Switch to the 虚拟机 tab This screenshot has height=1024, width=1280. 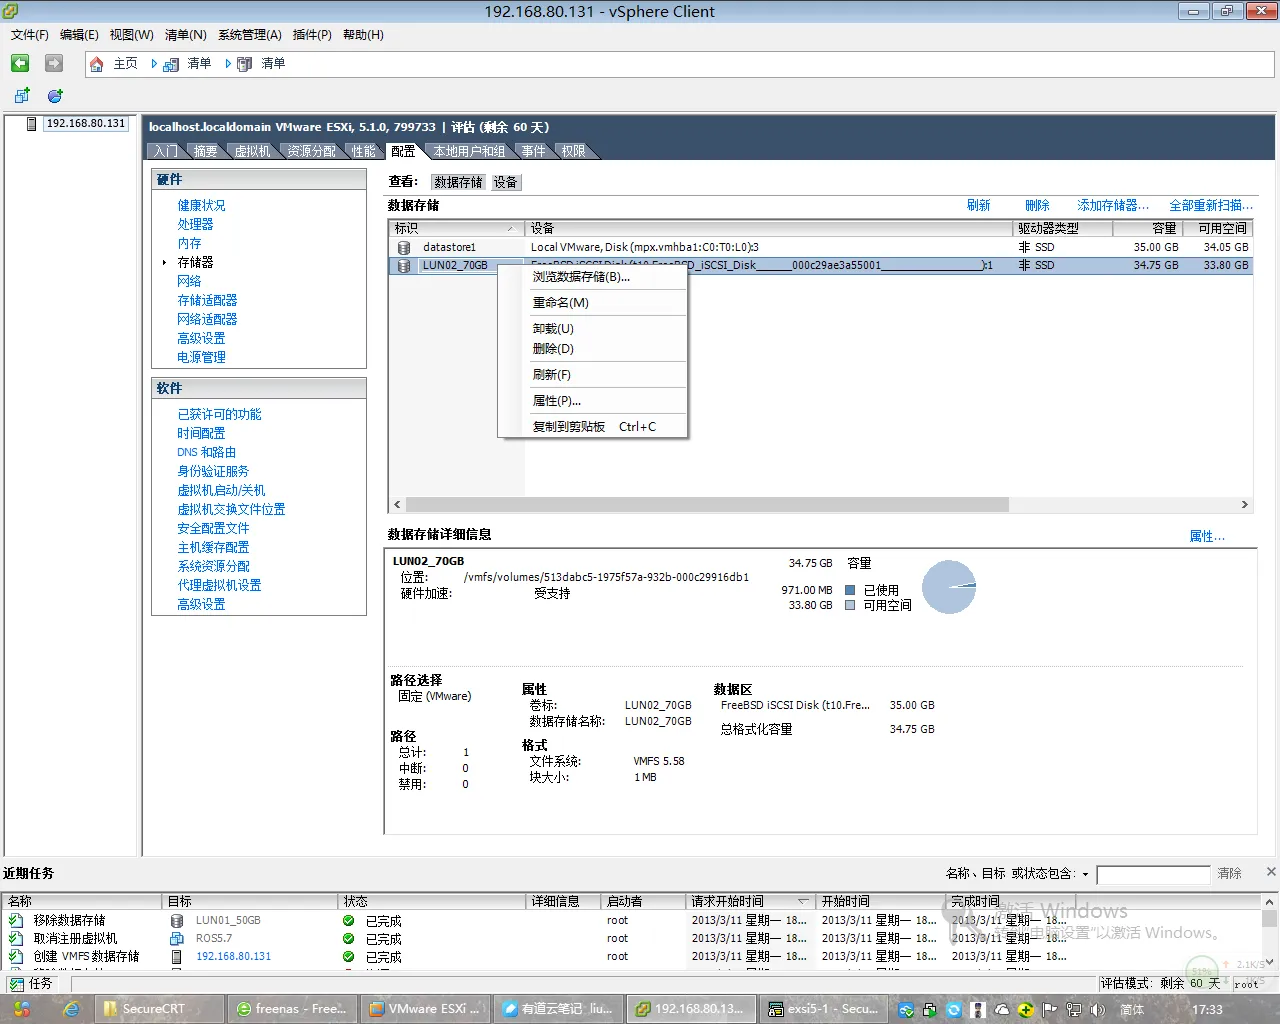[252, 151]
